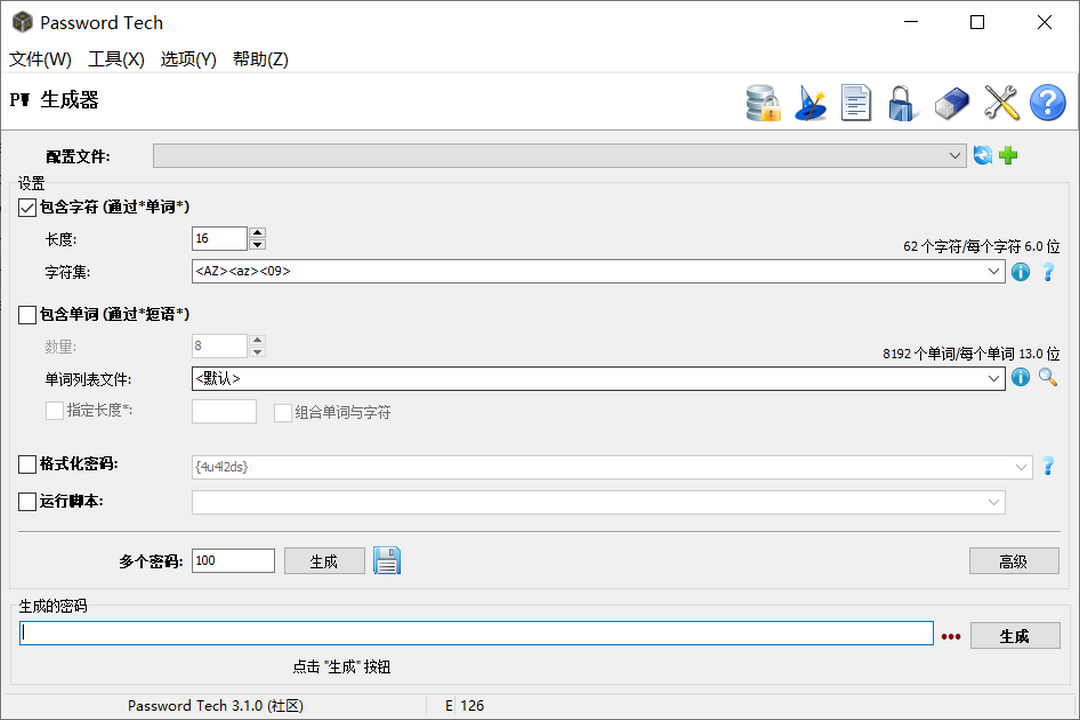This screenshot has width=1080, height=720.
Task: Reload profiles with the blue refresh icon
Action: click(x=982, y=155)
